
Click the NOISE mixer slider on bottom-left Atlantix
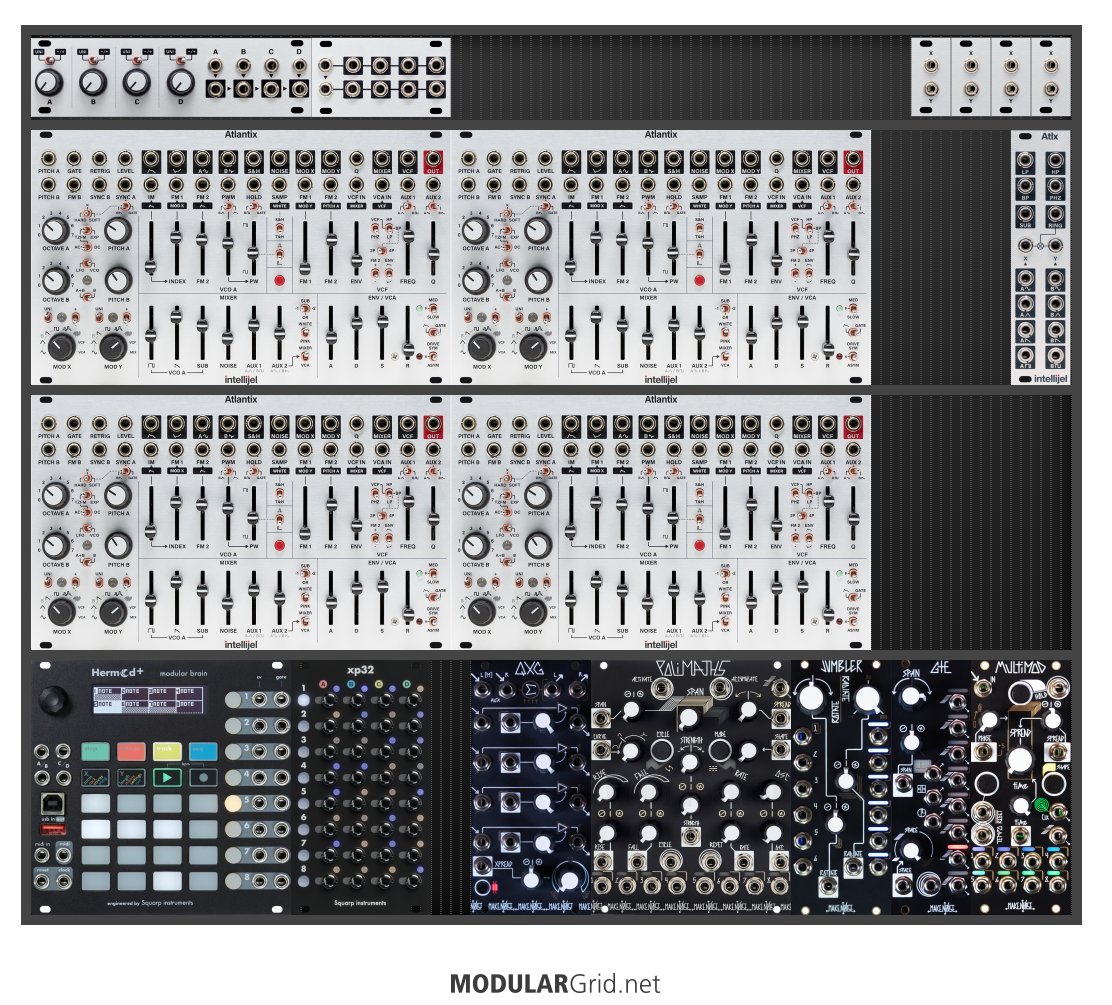click(228, 599)
